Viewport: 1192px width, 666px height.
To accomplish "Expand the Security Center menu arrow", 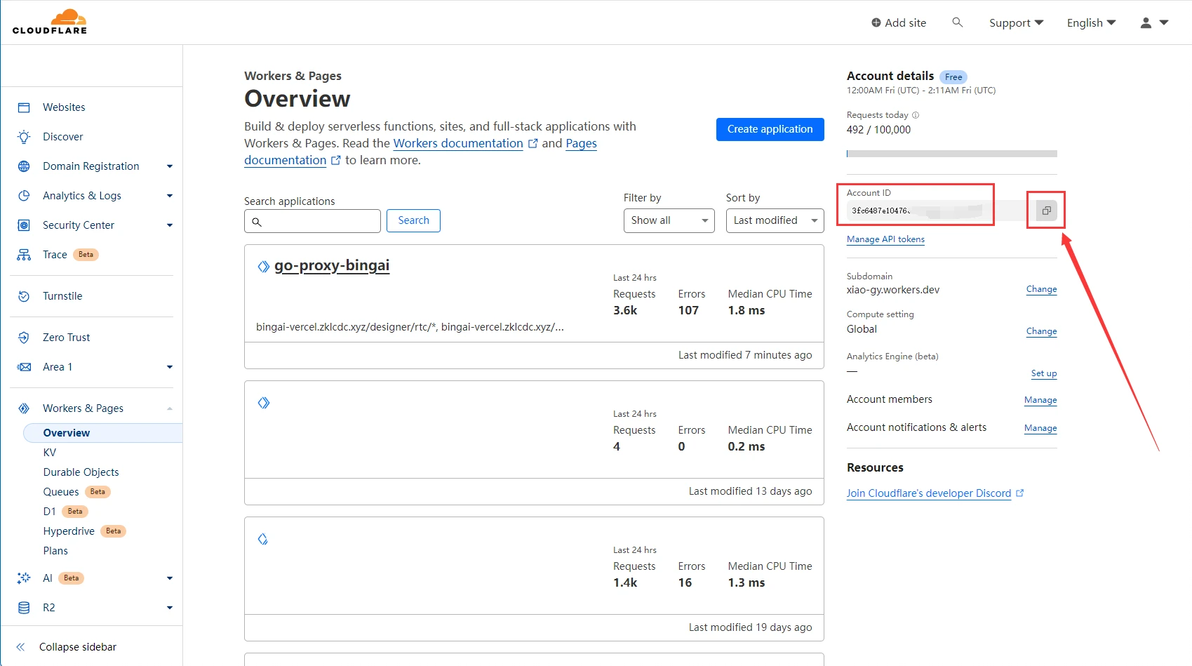I will 170,225.
